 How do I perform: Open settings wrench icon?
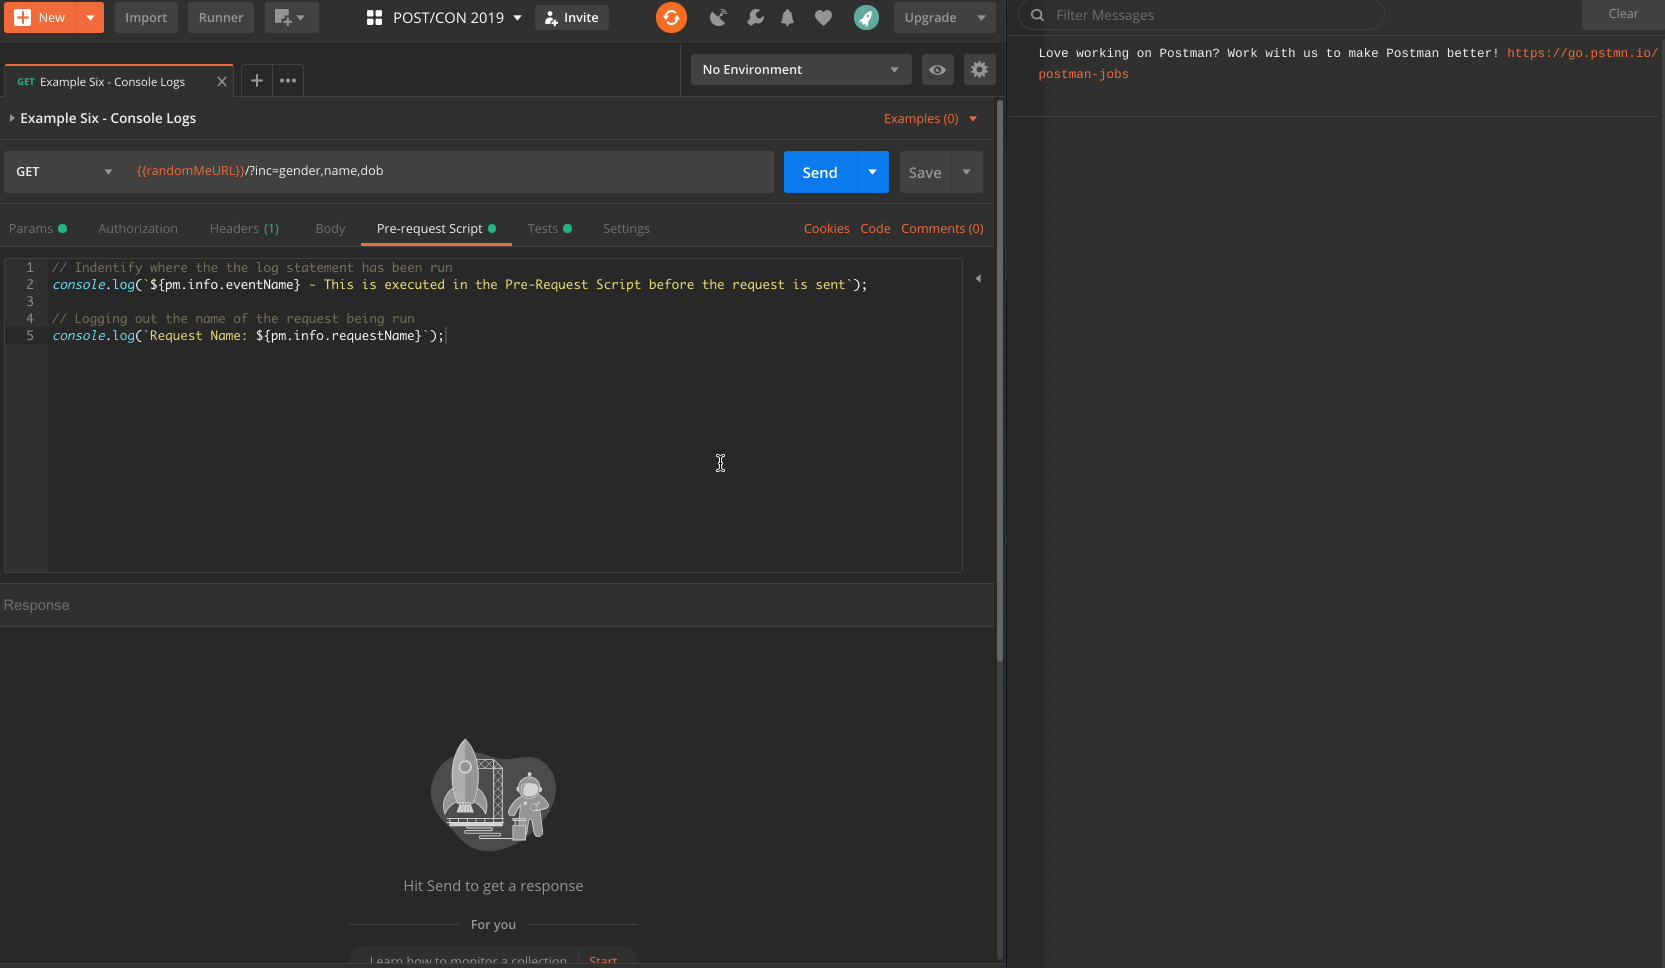click(x=755, y=17)
